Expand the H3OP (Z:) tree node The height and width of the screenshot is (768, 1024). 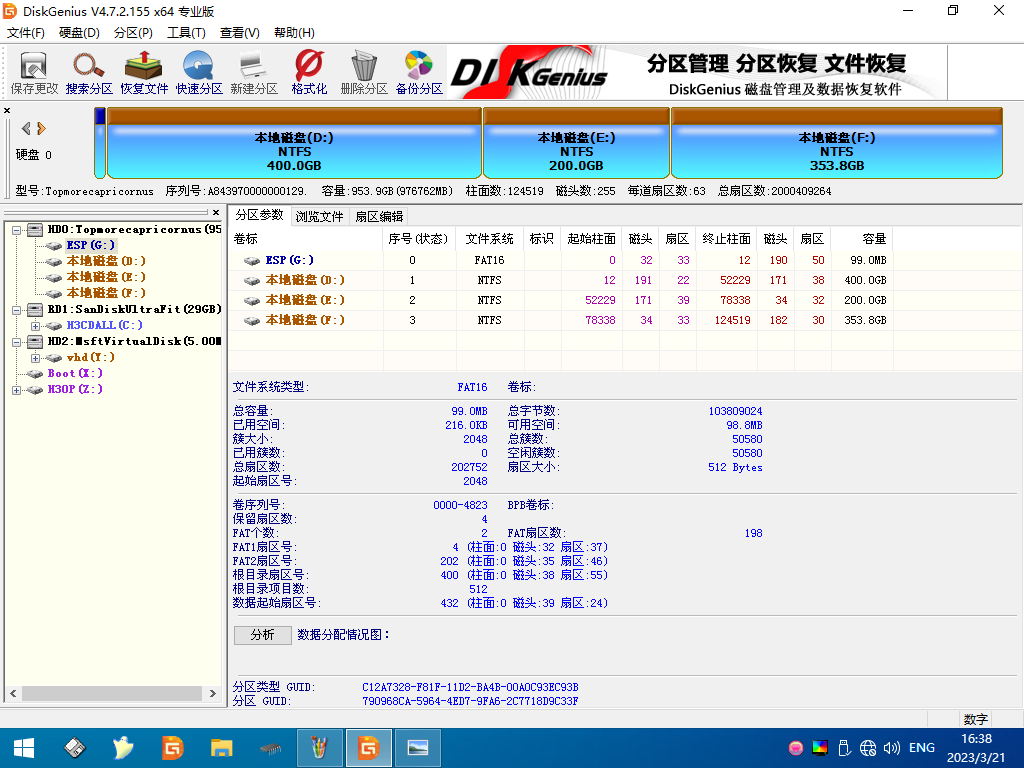click(x=16, y=390)
